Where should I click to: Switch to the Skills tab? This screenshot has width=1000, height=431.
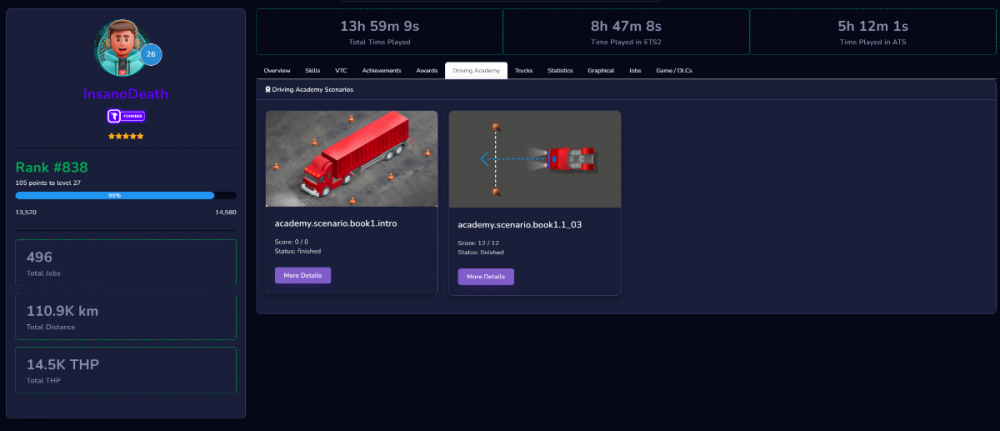(313, 71)
